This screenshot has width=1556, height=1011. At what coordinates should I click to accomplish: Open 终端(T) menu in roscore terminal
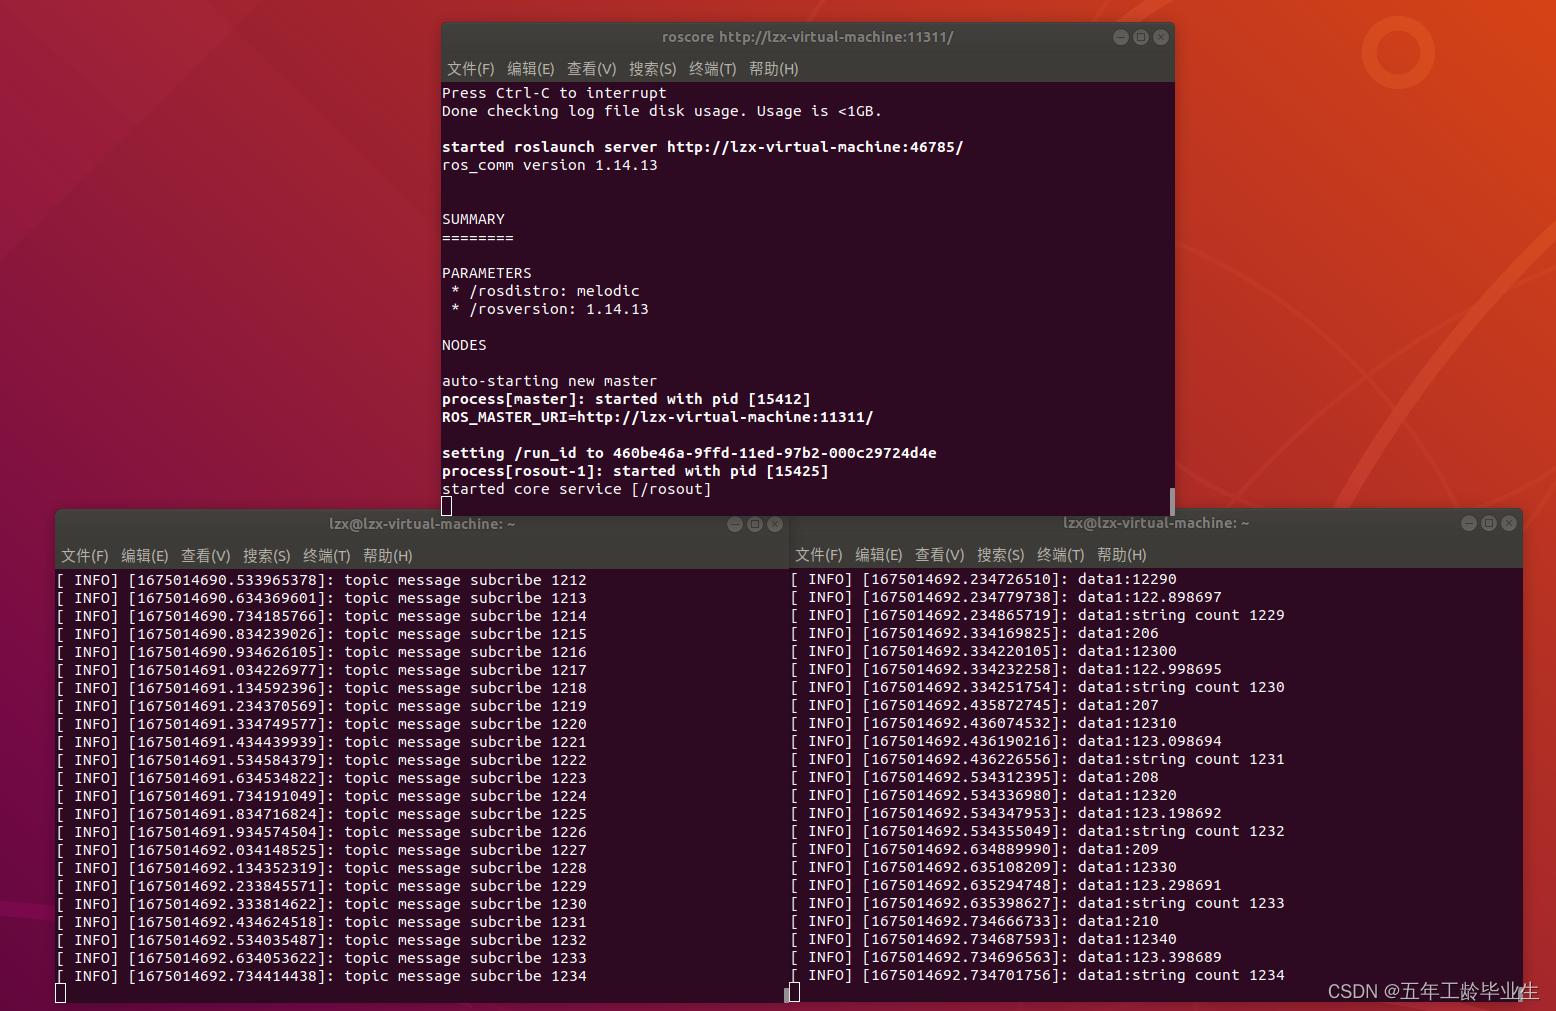[x=712, y=69]
